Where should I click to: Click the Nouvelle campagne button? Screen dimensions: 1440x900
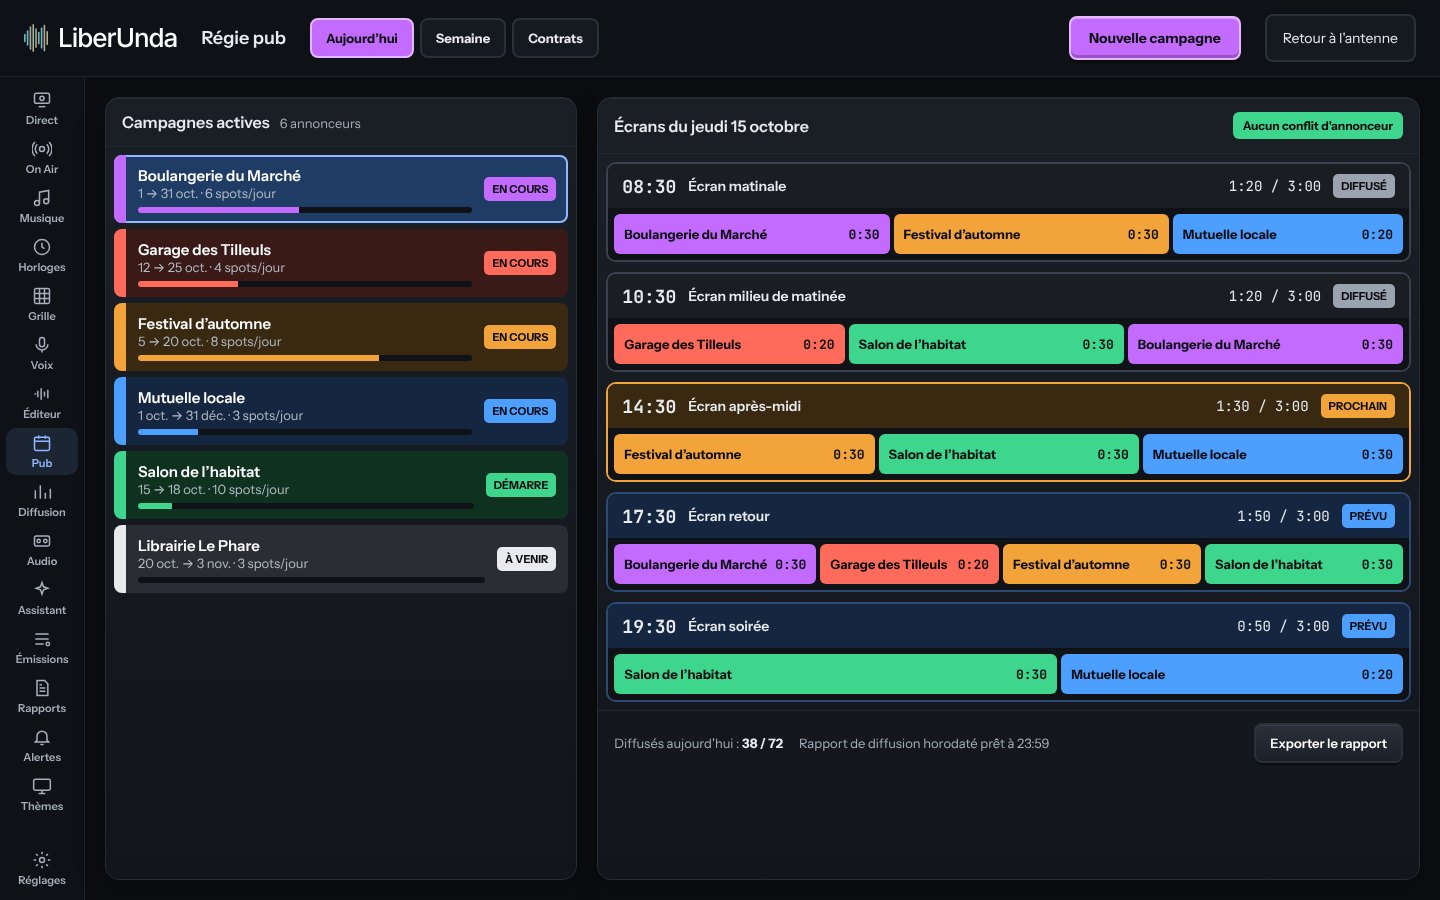[1155, 38]
